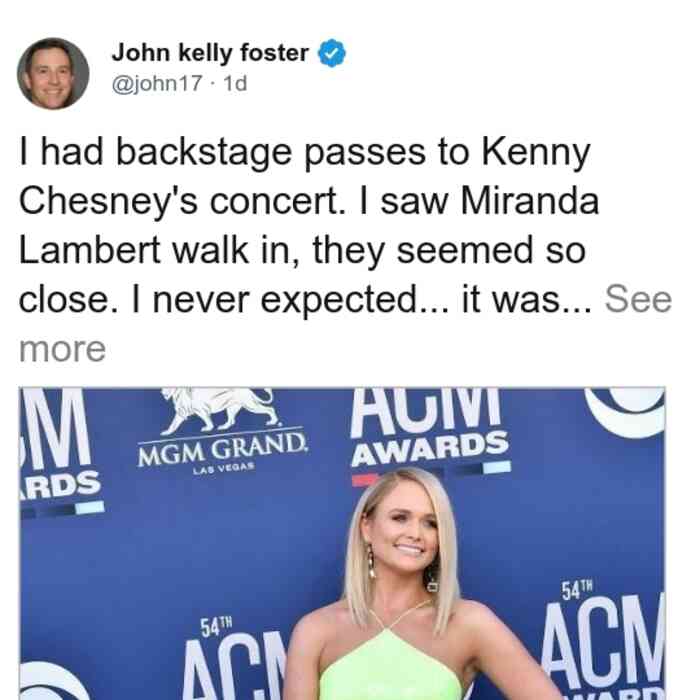Select the @john17 handle
Image resolution: width=700 pixels, height=700 pixels.
coord(157,83)
